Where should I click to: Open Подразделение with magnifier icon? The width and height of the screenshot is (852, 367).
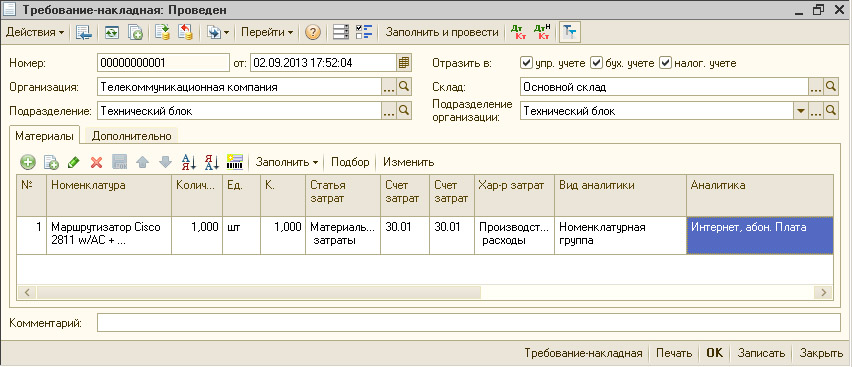click(x=404, y=111)
